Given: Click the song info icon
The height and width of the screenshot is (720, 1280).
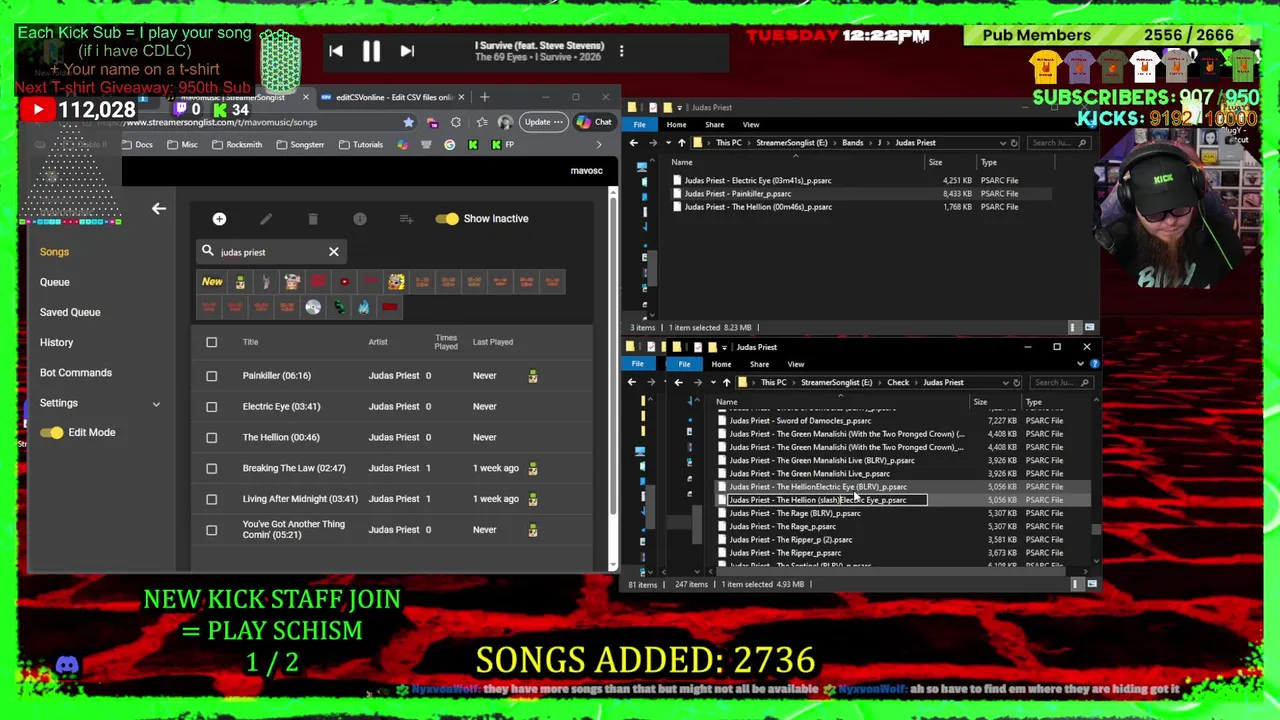Looking at the screenshot, I should point(360,219).
